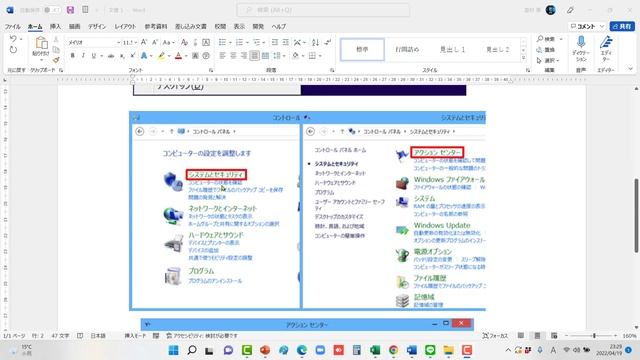The image size is (640, 360).
Task: Switch to Print Layout view in status bar
Action: [537, 336]
